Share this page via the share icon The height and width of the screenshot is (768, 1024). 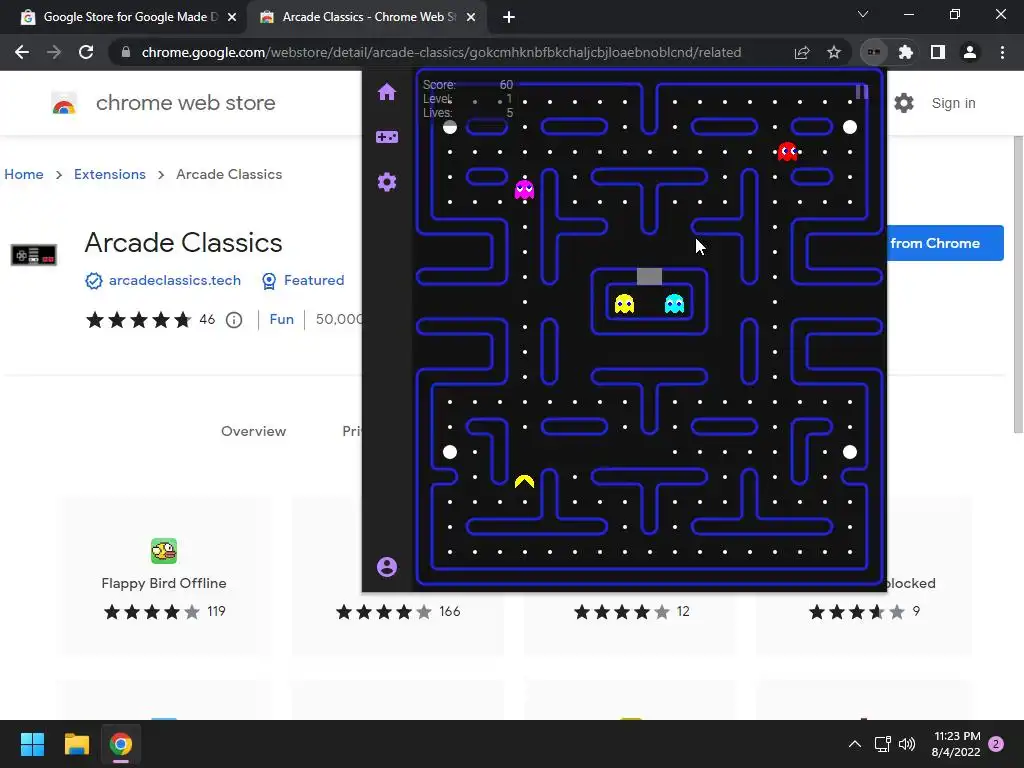point(802,52)
